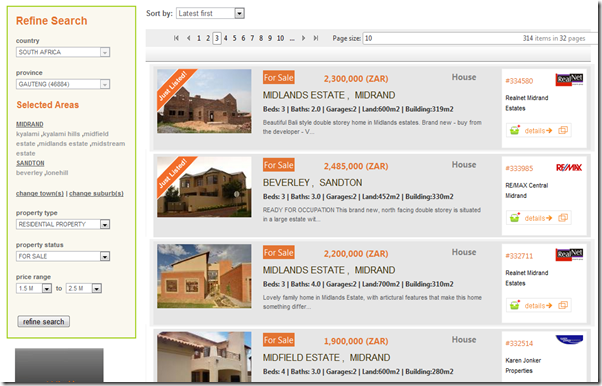
Task: Go to results page 8
Action: (x=261, y=38)
